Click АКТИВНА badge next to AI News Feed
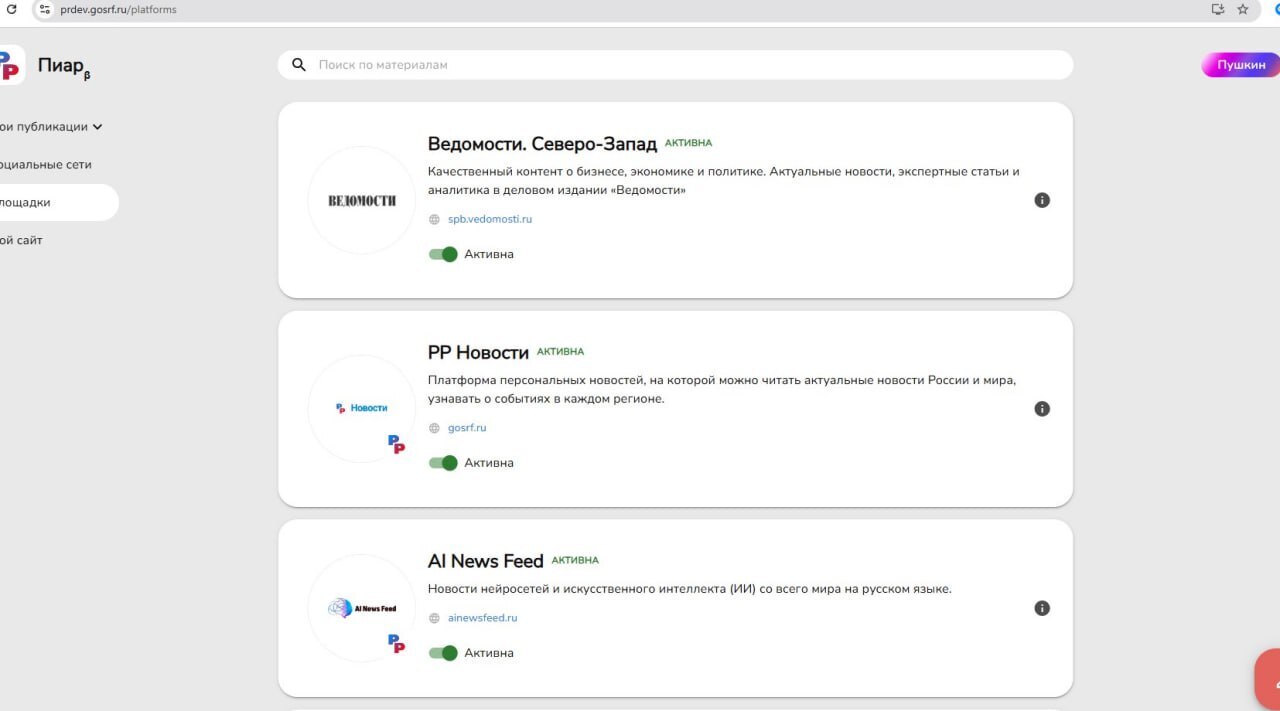Viewport: 1280px width, 711px height. [575, 560]
